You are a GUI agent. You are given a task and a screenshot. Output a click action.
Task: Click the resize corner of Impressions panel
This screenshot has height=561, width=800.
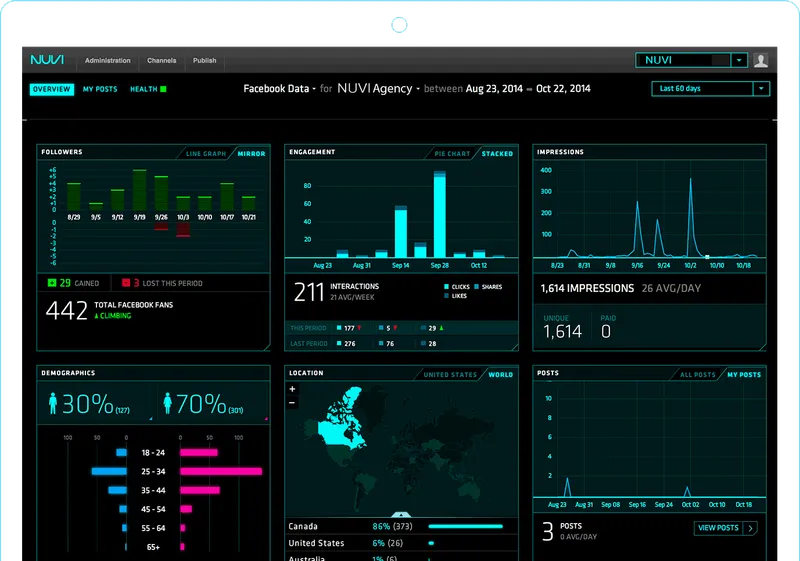point(763,347)
